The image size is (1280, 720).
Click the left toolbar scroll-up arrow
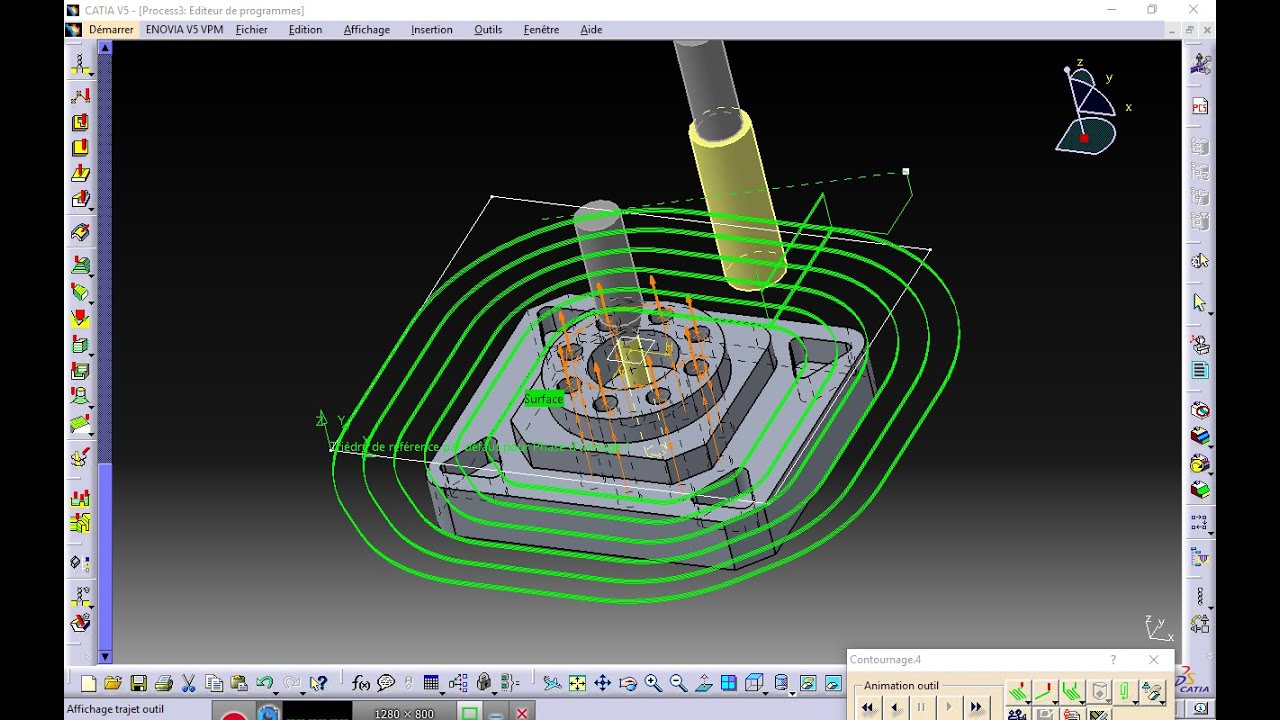tap(105, 48)
